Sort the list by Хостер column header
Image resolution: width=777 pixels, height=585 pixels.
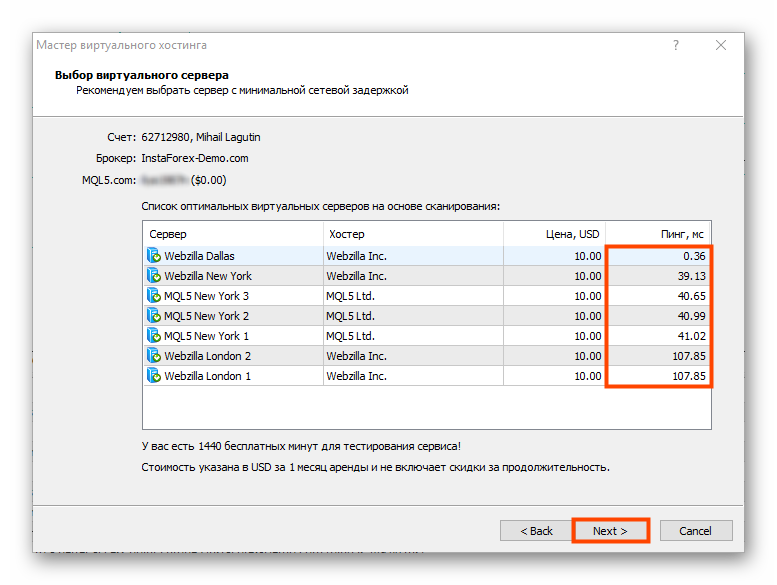[x=413, y=234]
